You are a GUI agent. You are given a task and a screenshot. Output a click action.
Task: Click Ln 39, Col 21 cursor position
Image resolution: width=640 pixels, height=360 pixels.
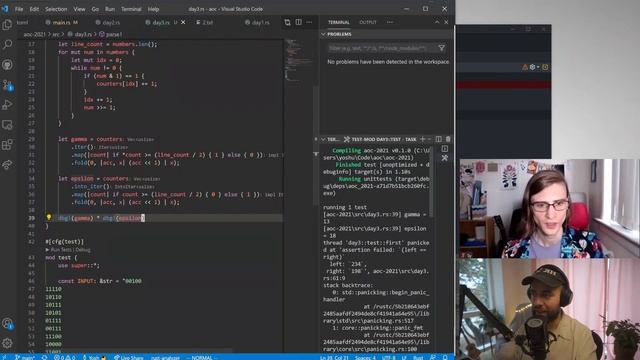tap(334, 358)
